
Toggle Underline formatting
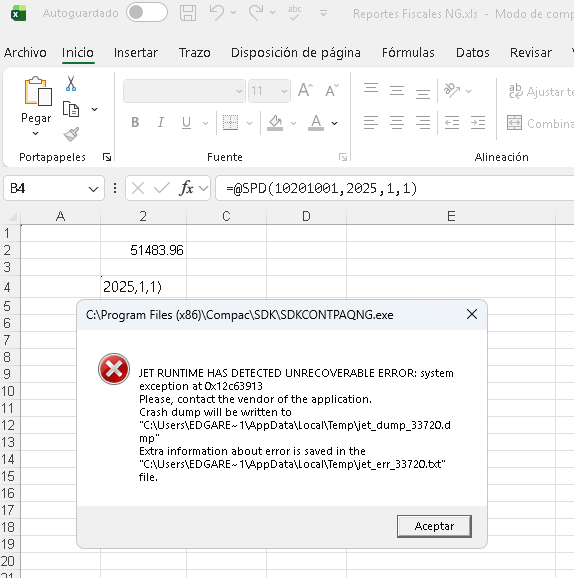click(187, 122)
